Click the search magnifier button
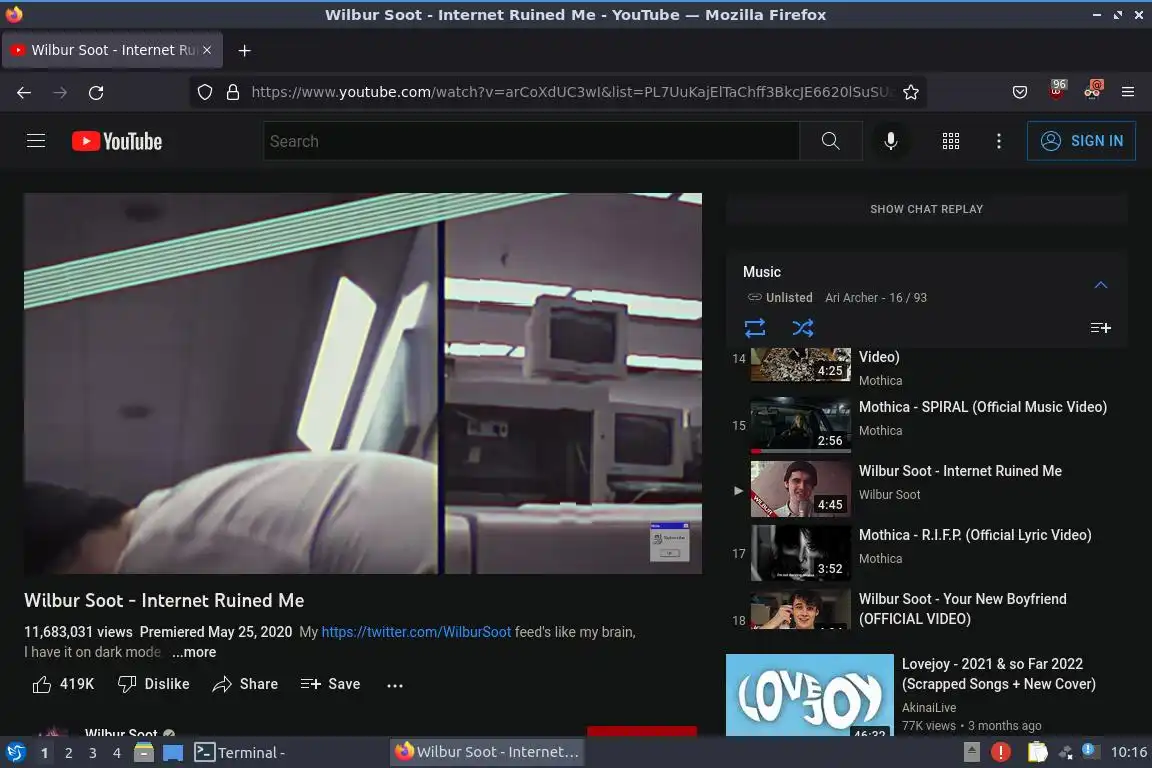This screenshot has width=1152, height=768. (x=830, y=141)
